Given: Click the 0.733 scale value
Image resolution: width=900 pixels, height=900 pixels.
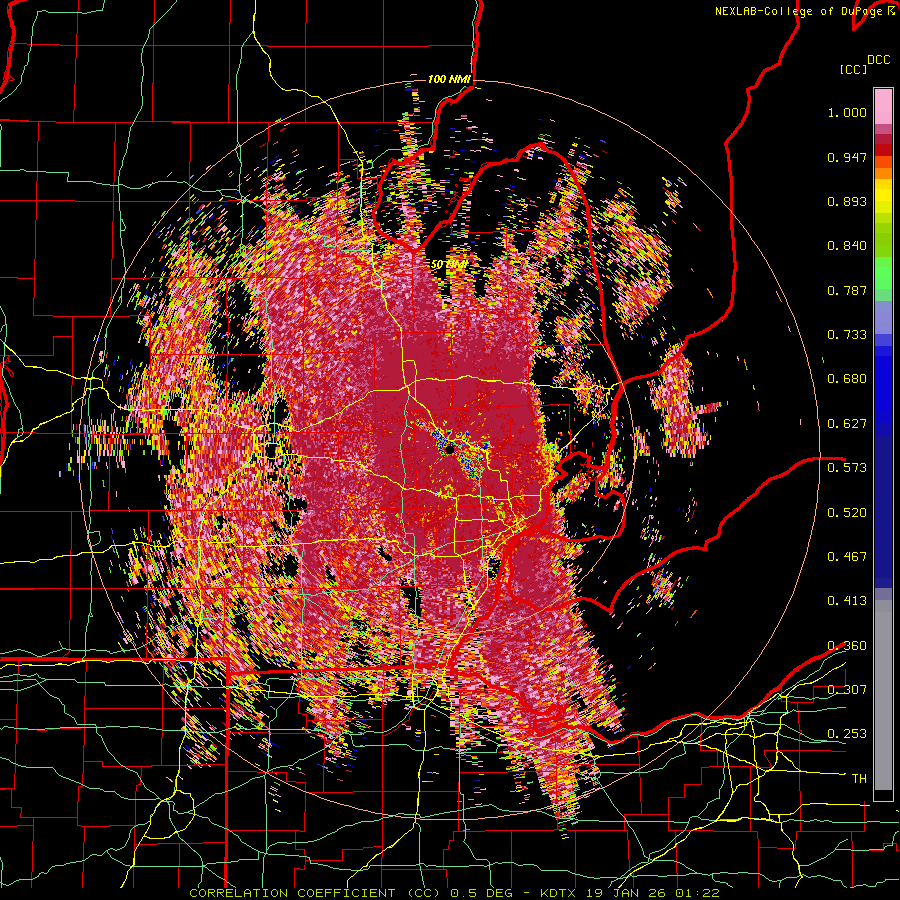Looking at the screenshot, I should pyautogui.click(x=847, y=335).
